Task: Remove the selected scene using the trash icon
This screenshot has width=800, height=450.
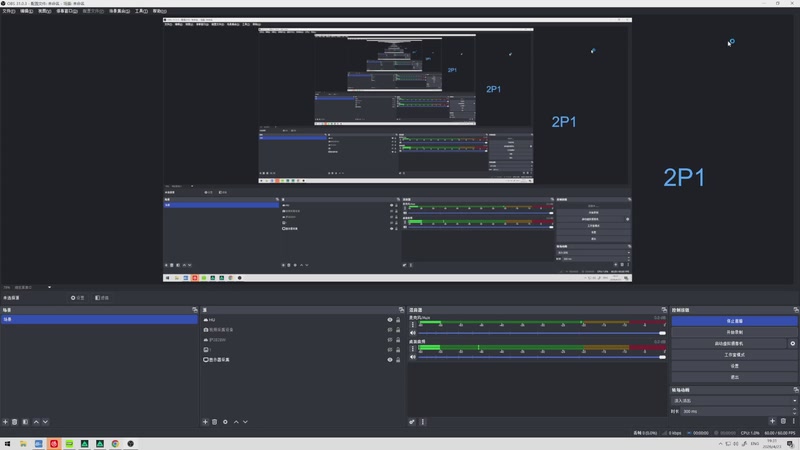Action: pos(15,422)
